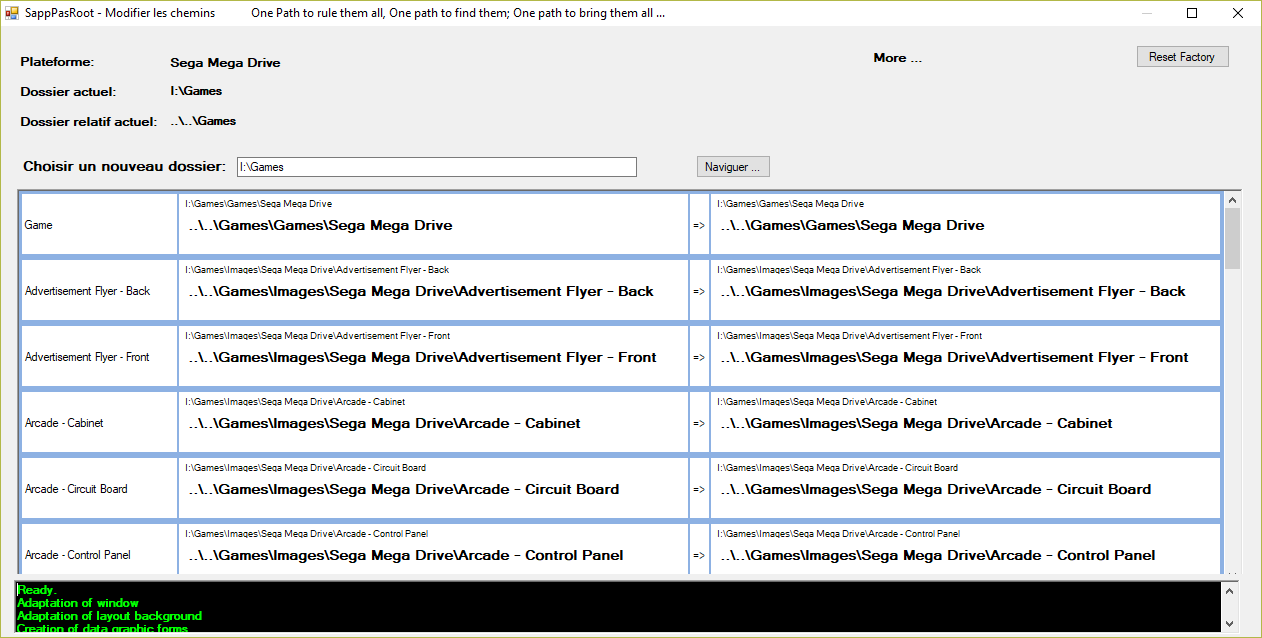Click the SappPasRoot app icon in title bar
Viewport: 1262px width, 638px height.
(x=12, y=13)
